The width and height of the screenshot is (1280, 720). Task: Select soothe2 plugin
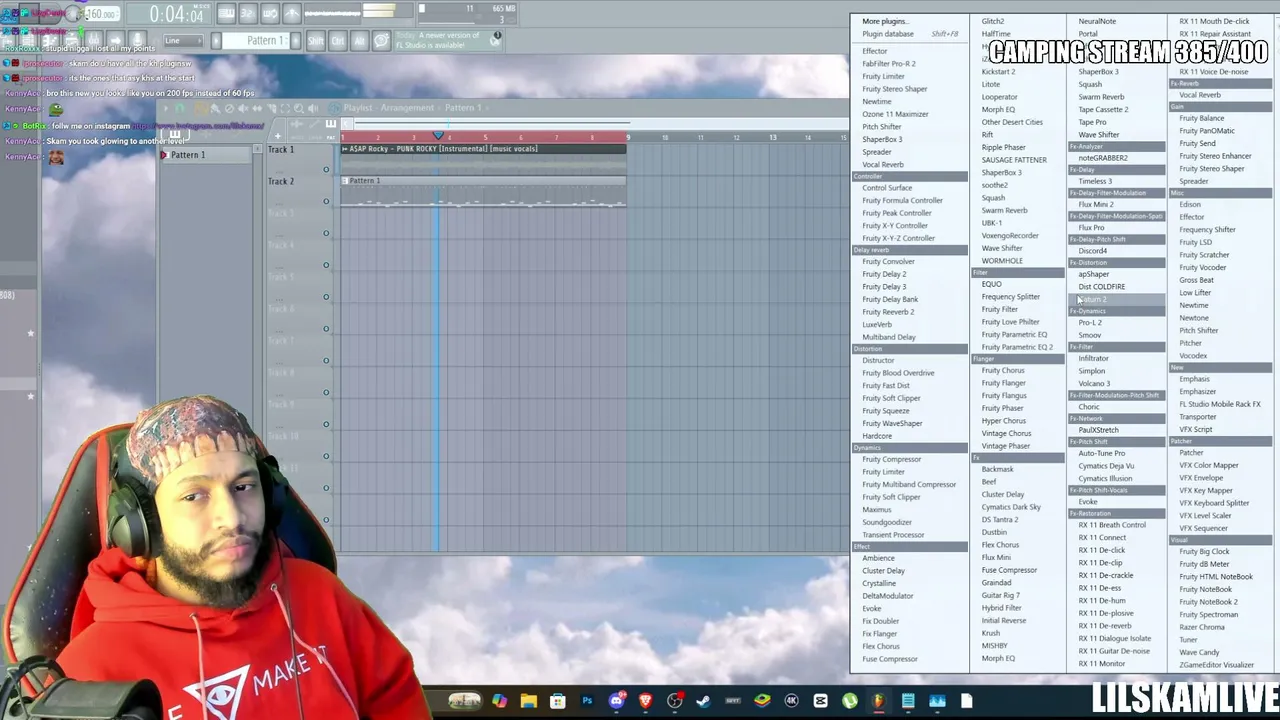994,185
